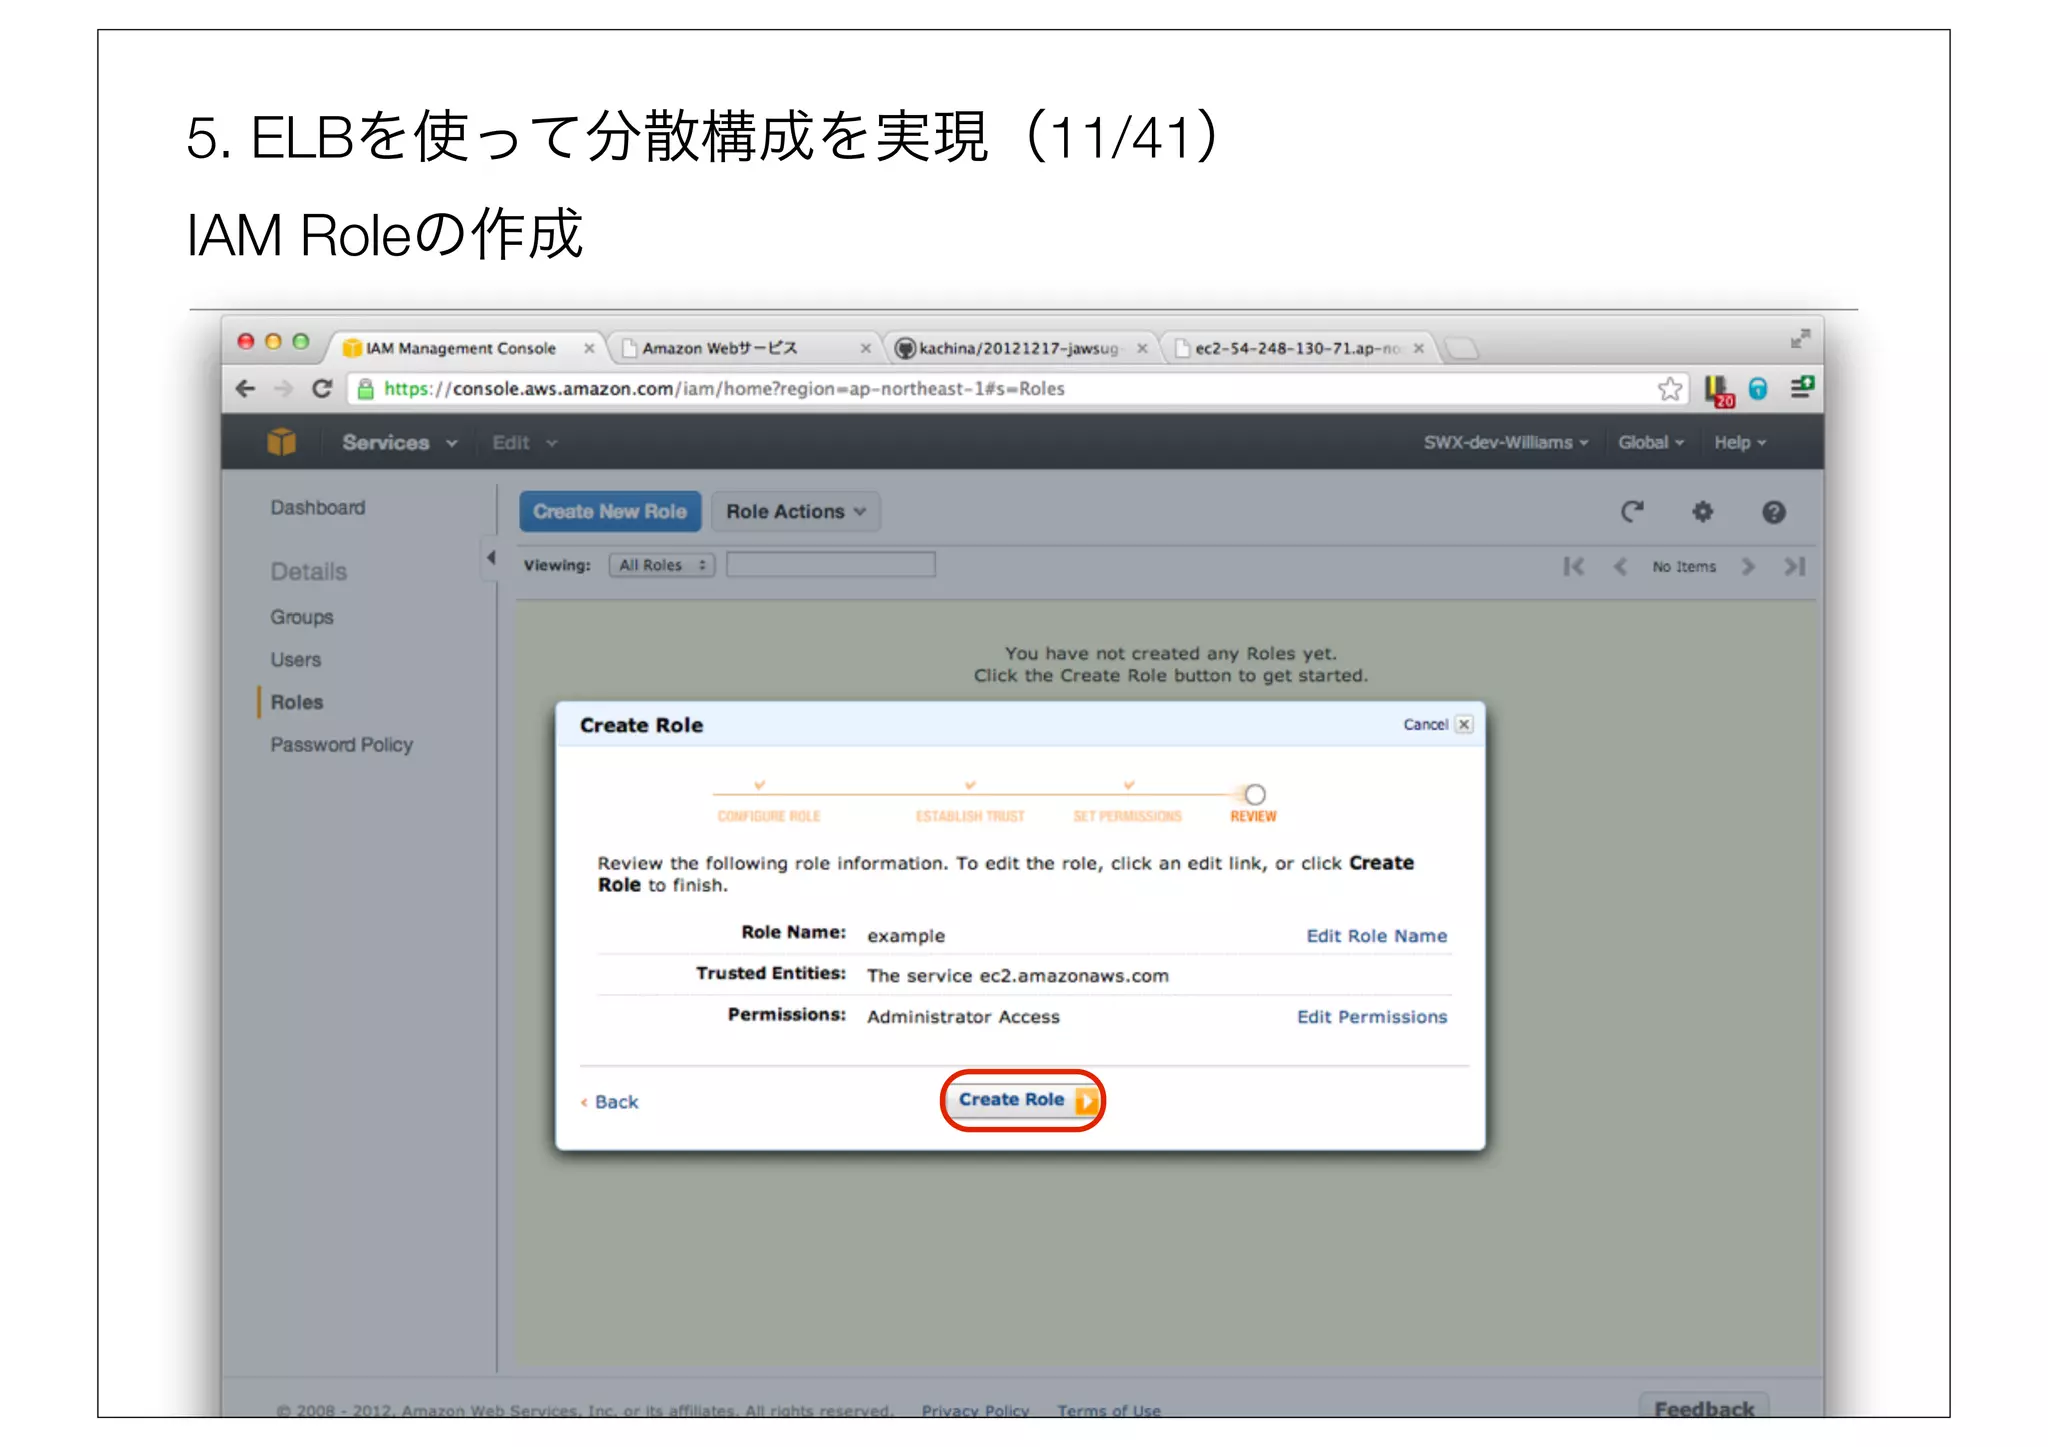Screen dimensions: 2048x1447
Task: Open the help question mark icon
Action: point(1773,512)
